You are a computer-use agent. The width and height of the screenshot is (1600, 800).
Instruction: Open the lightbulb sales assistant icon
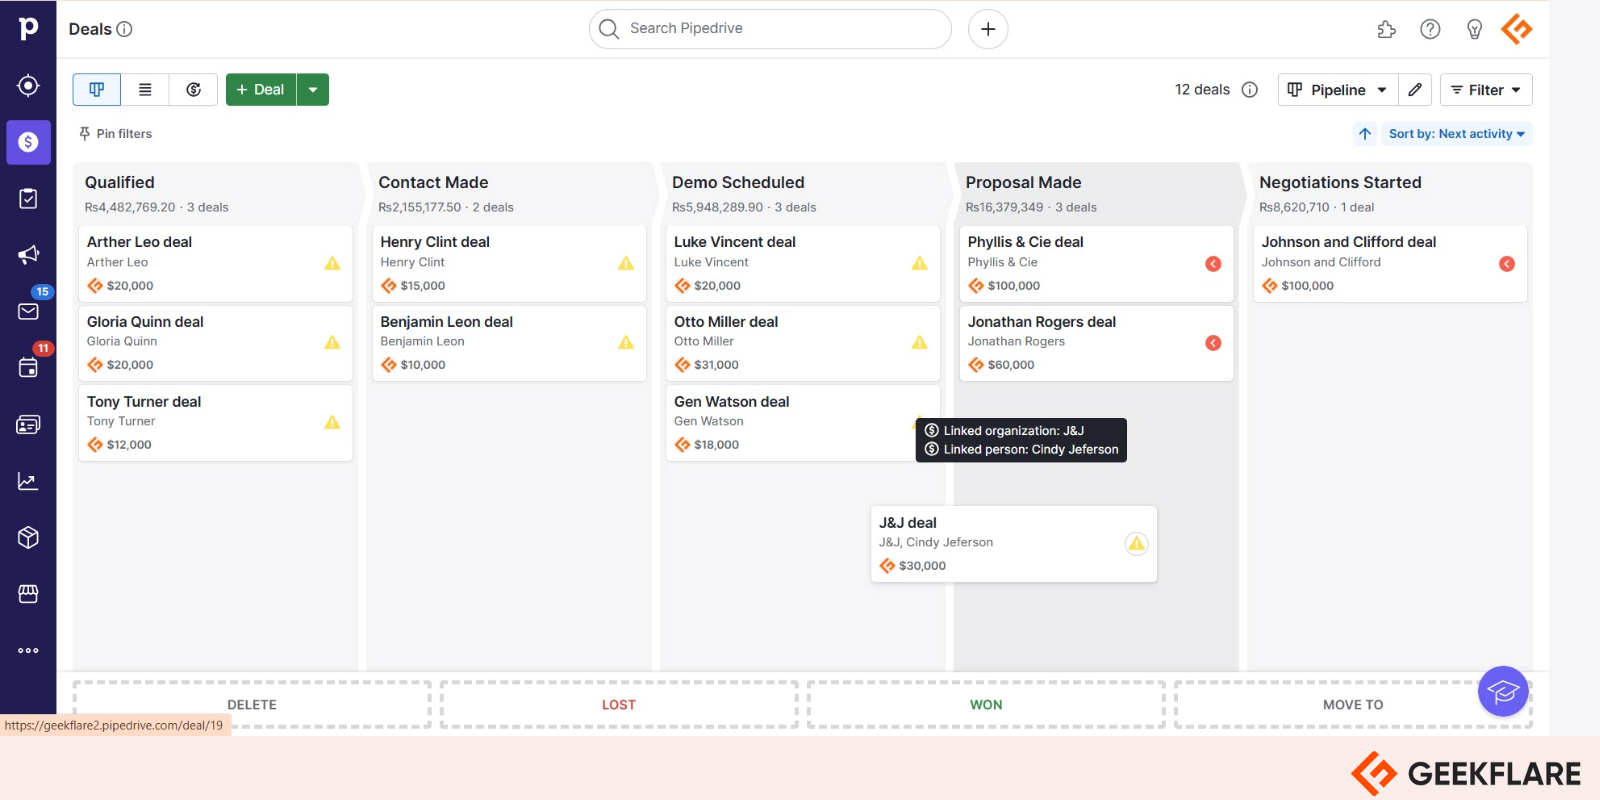click(x=1474, y=29)
